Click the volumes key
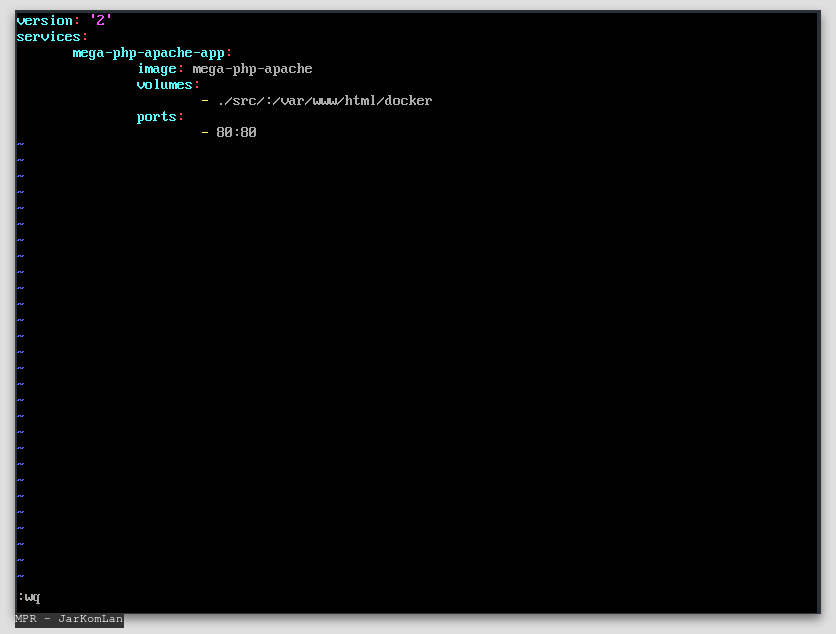The height and width of the screenshot is (634, 836). click(x=164, y=84)
